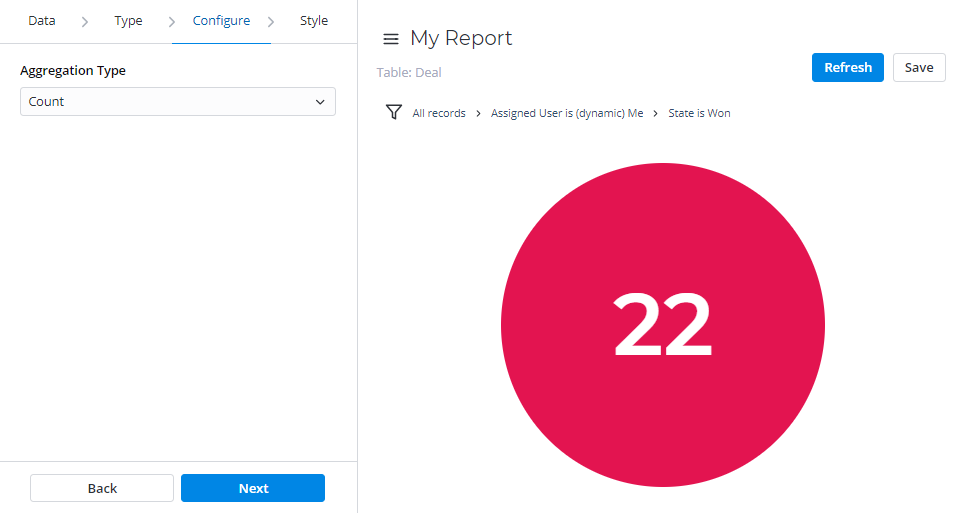Refresh the report

coord(847,68)
